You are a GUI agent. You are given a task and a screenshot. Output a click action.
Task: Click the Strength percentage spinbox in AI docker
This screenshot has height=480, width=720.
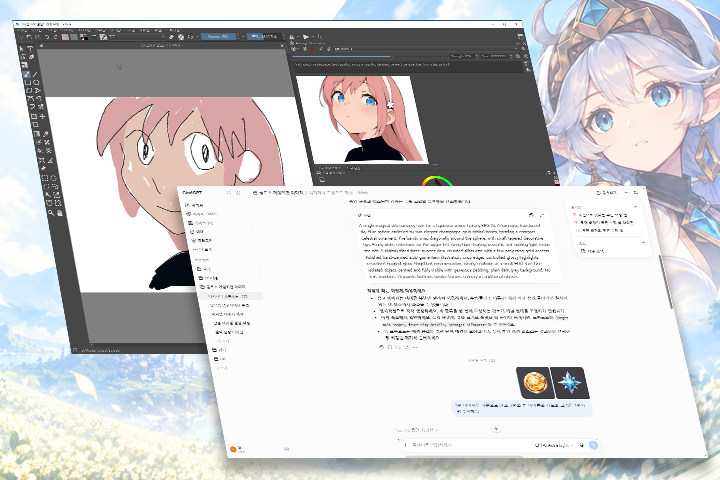[464, 56]
